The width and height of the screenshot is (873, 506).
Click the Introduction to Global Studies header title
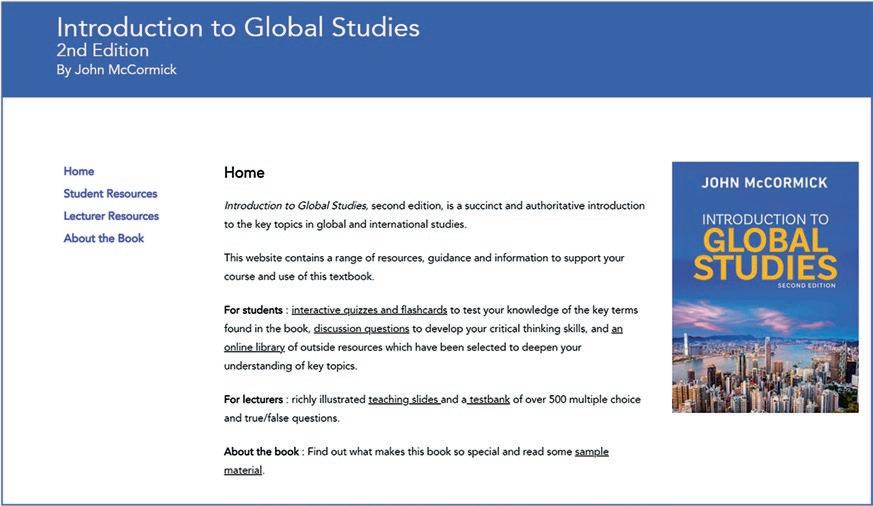[x=238, y=27]
